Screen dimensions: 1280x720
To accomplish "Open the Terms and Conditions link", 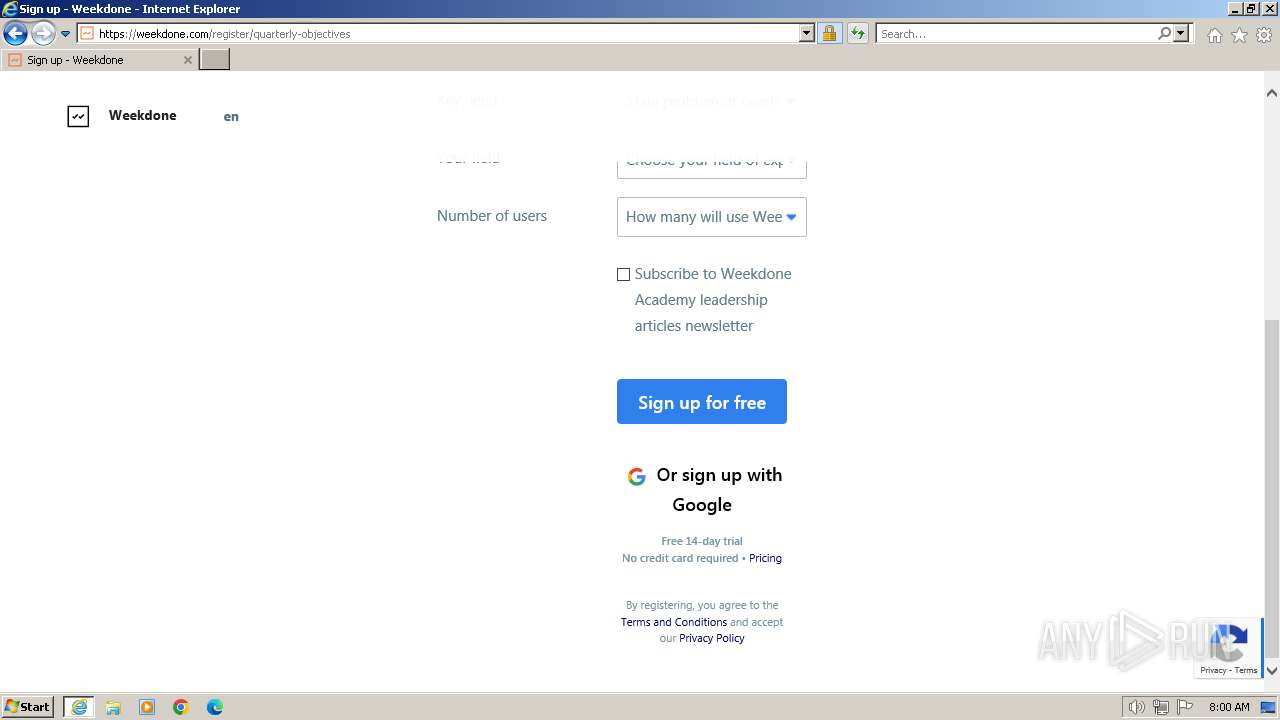I will coord(673,622).
